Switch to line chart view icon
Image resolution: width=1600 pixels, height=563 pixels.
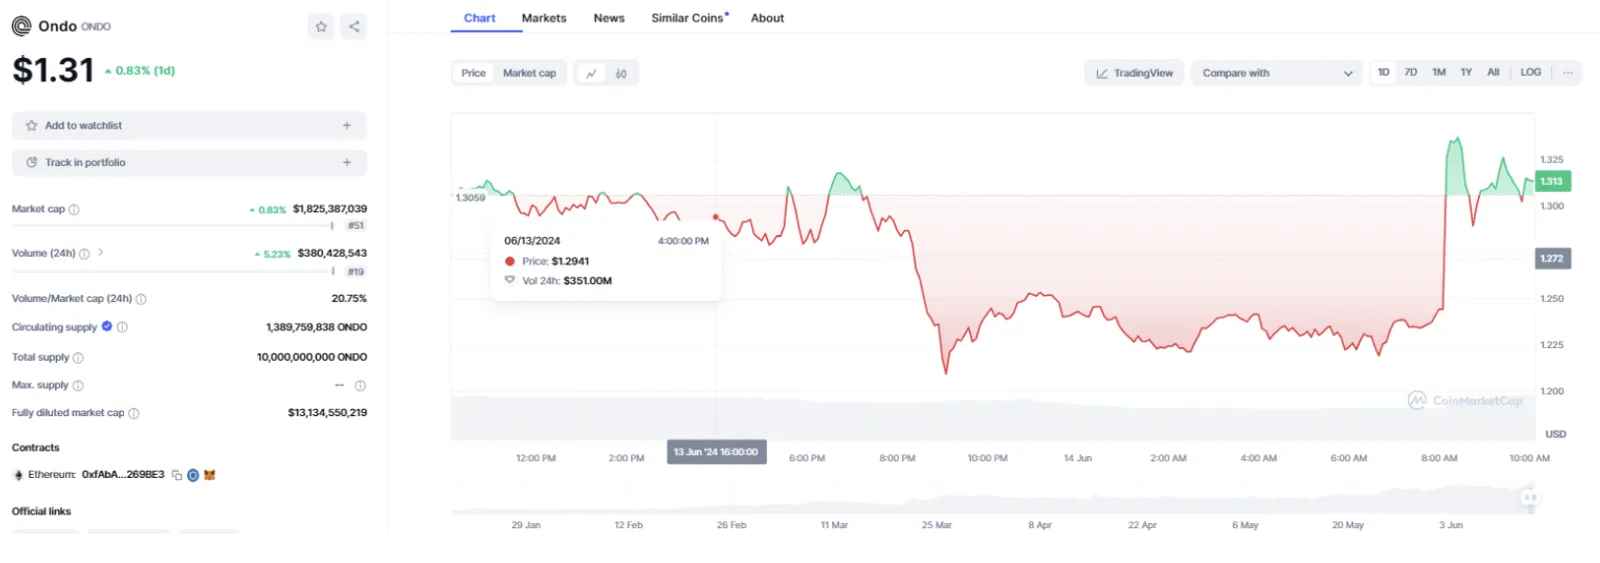[x=591, y=73]
